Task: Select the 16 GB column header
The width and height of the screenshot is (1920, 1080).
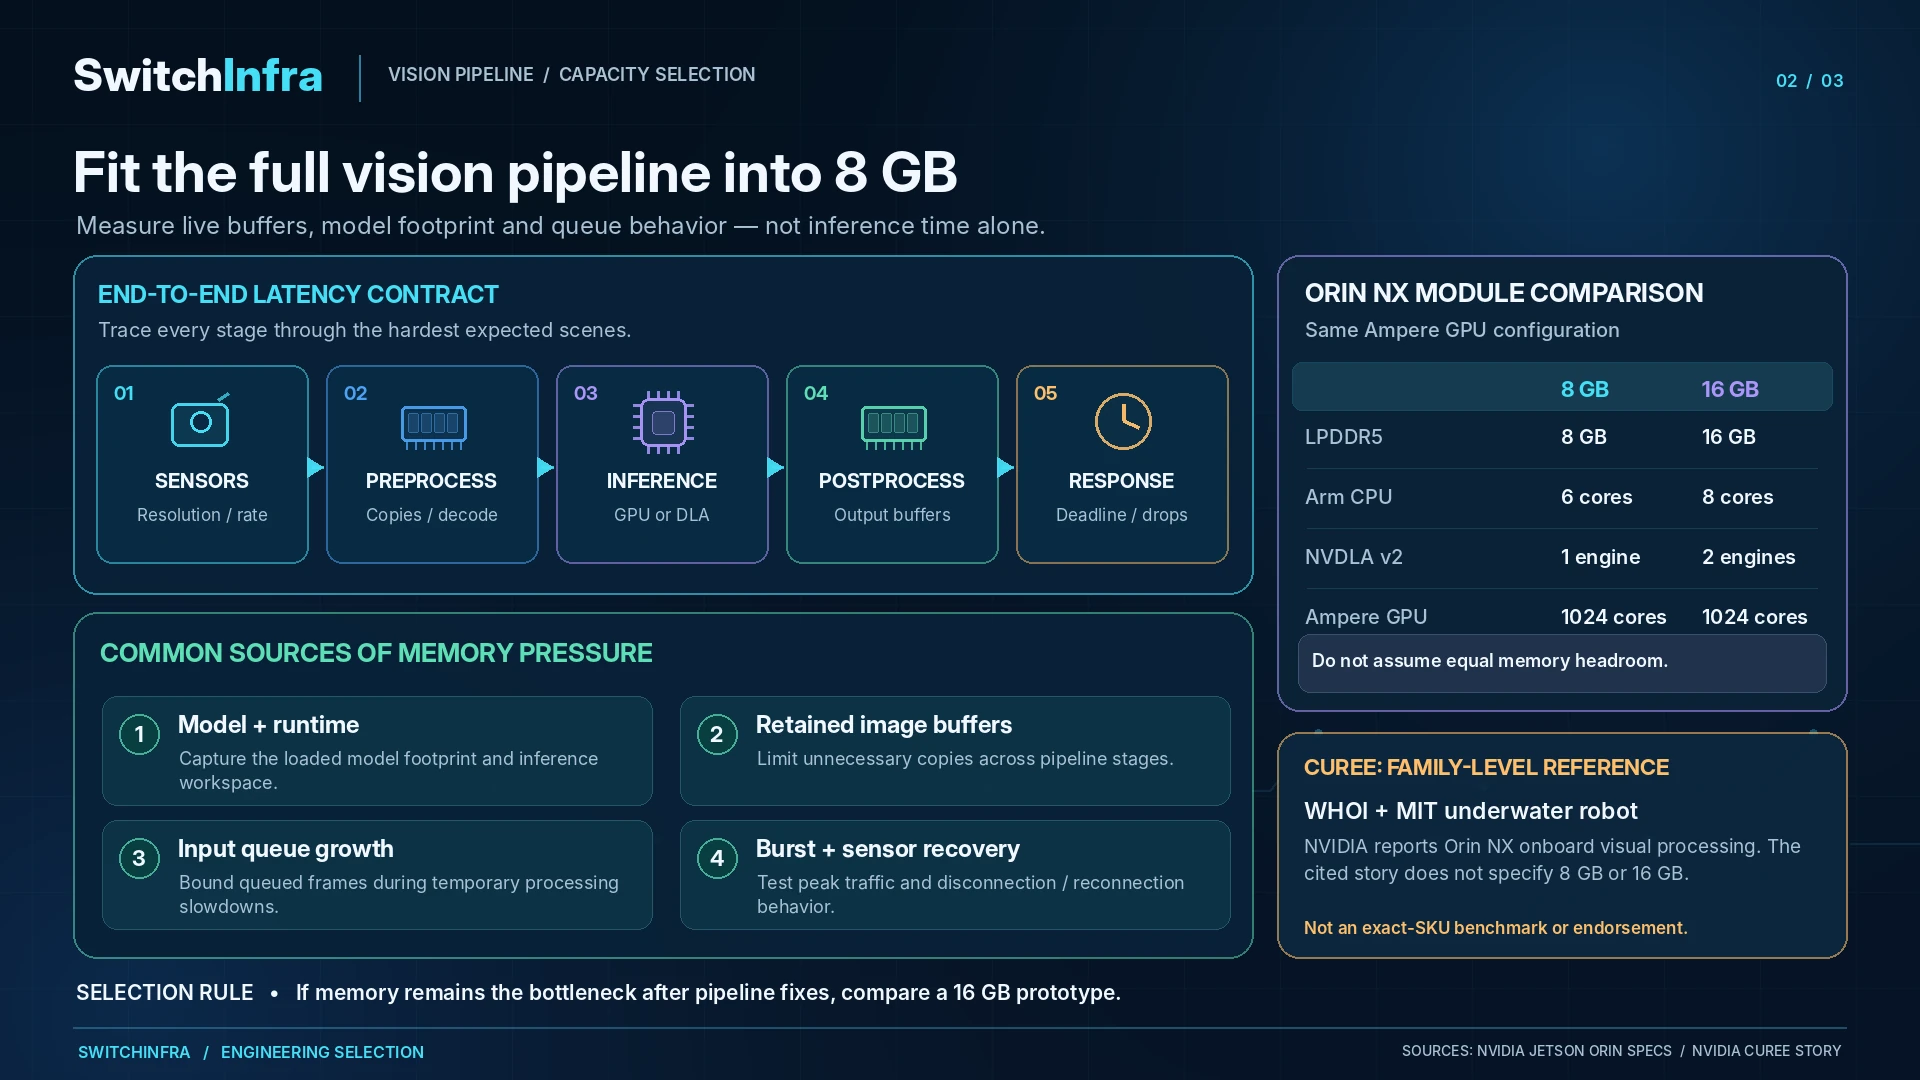Action: coord(1730,389)
